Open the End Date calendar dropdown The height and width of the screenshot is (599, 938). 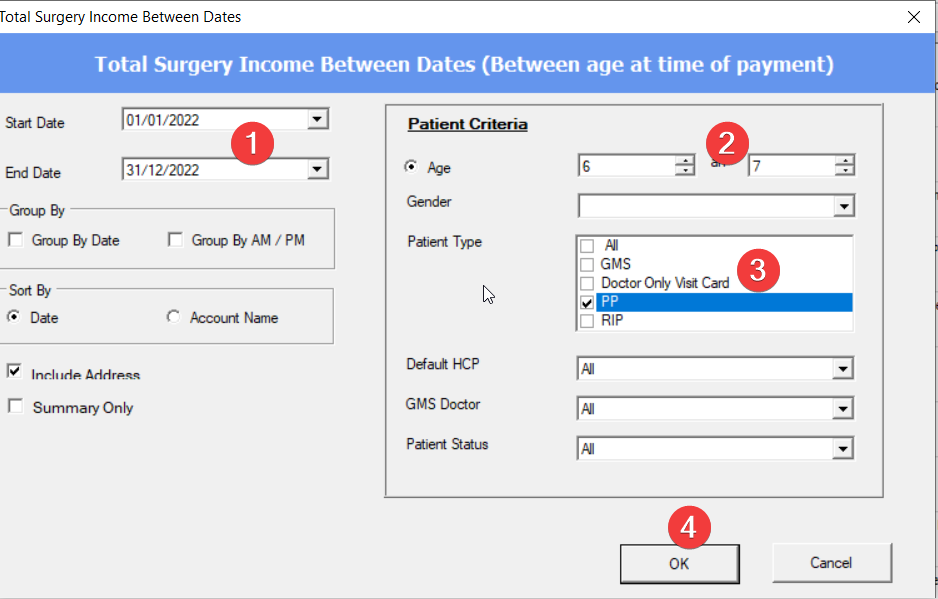pos(317,169)
